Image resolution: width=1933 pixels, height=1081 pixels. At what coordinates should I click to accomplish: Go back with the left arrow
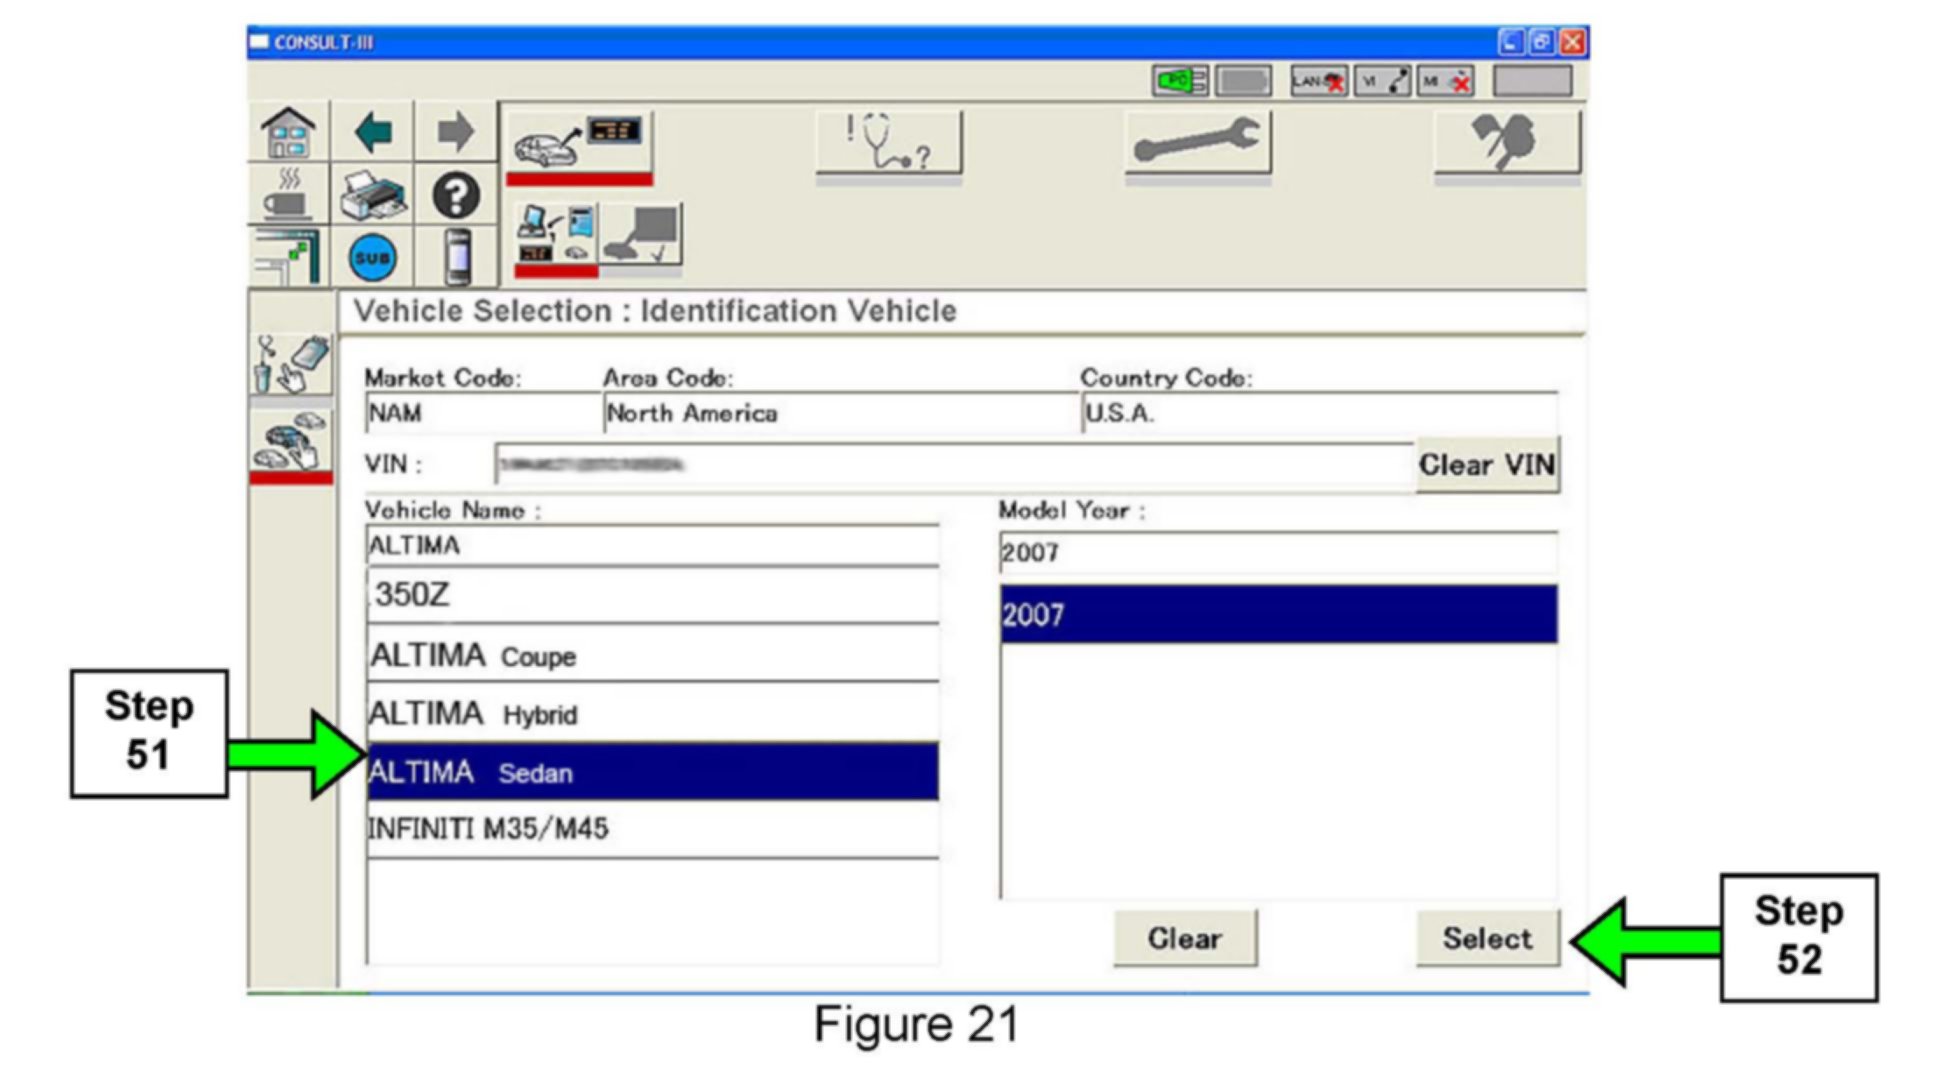[x=373, y=133]
